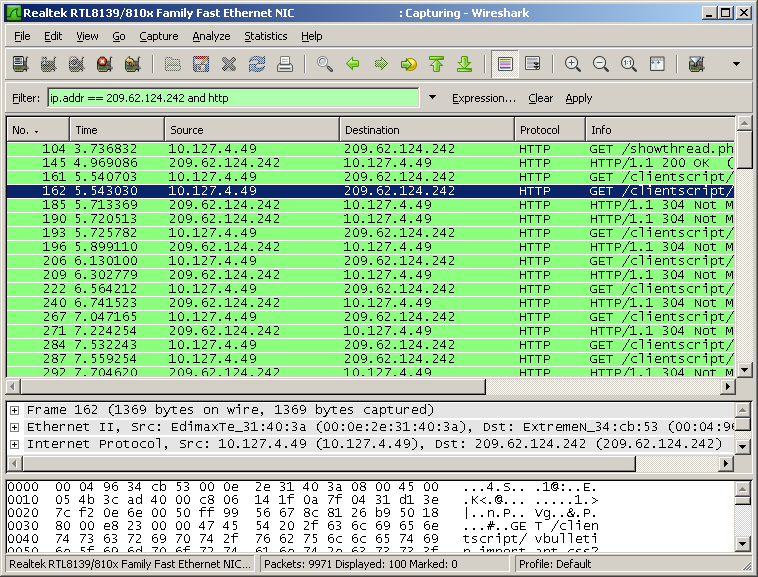This screenshot has height=577, width=758.
Task: Expand Ethernet II tree node
Action: (15, 427)
